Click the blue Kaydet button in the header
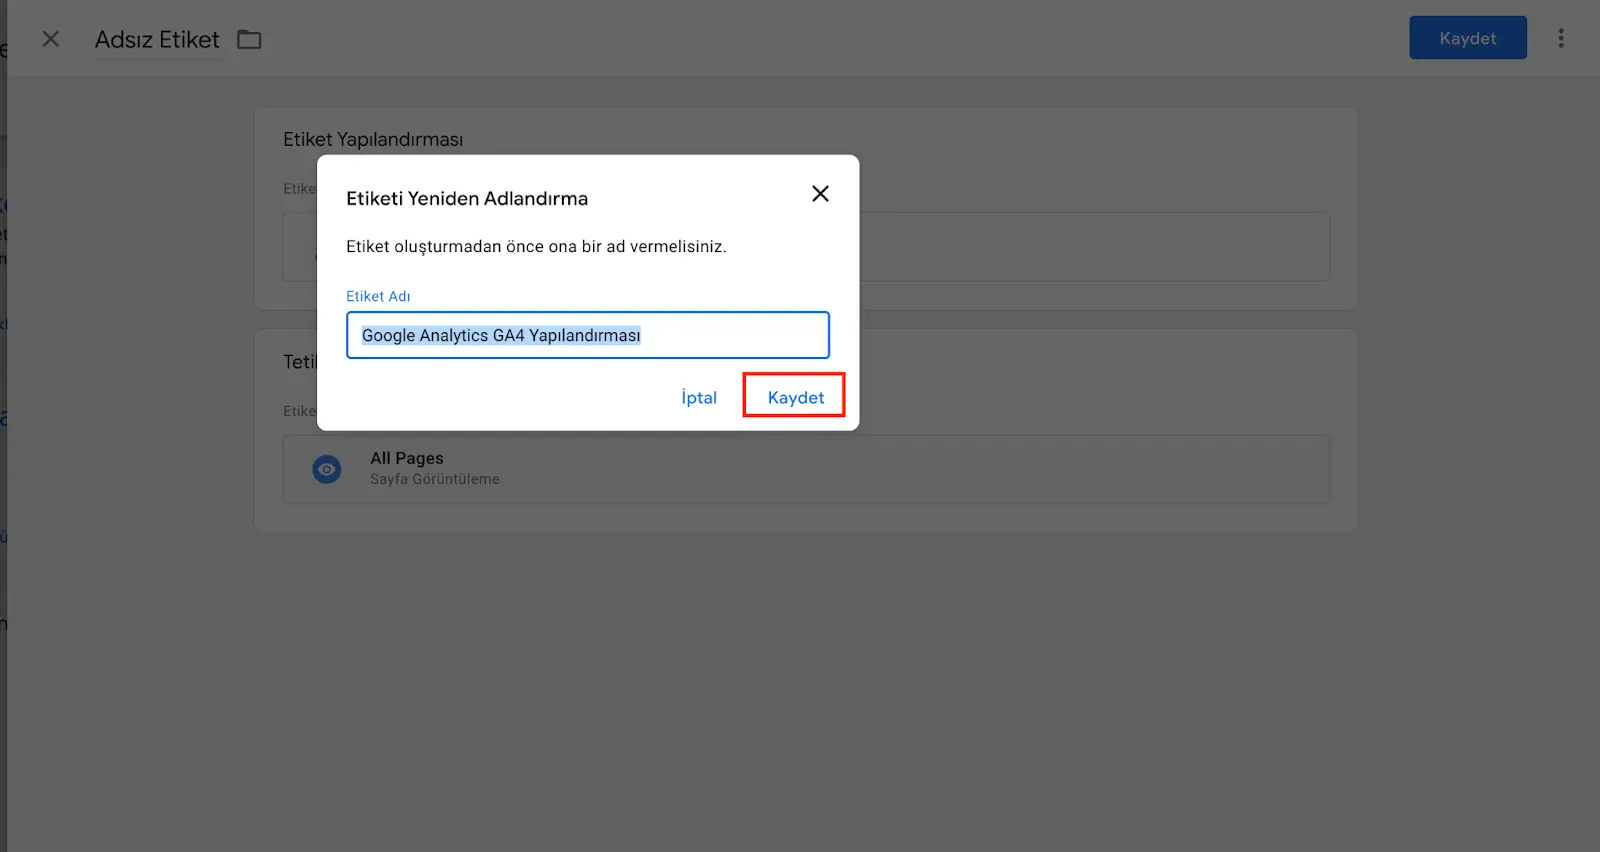Screen dimensions: 1600x852 [x=1468, y=38]
